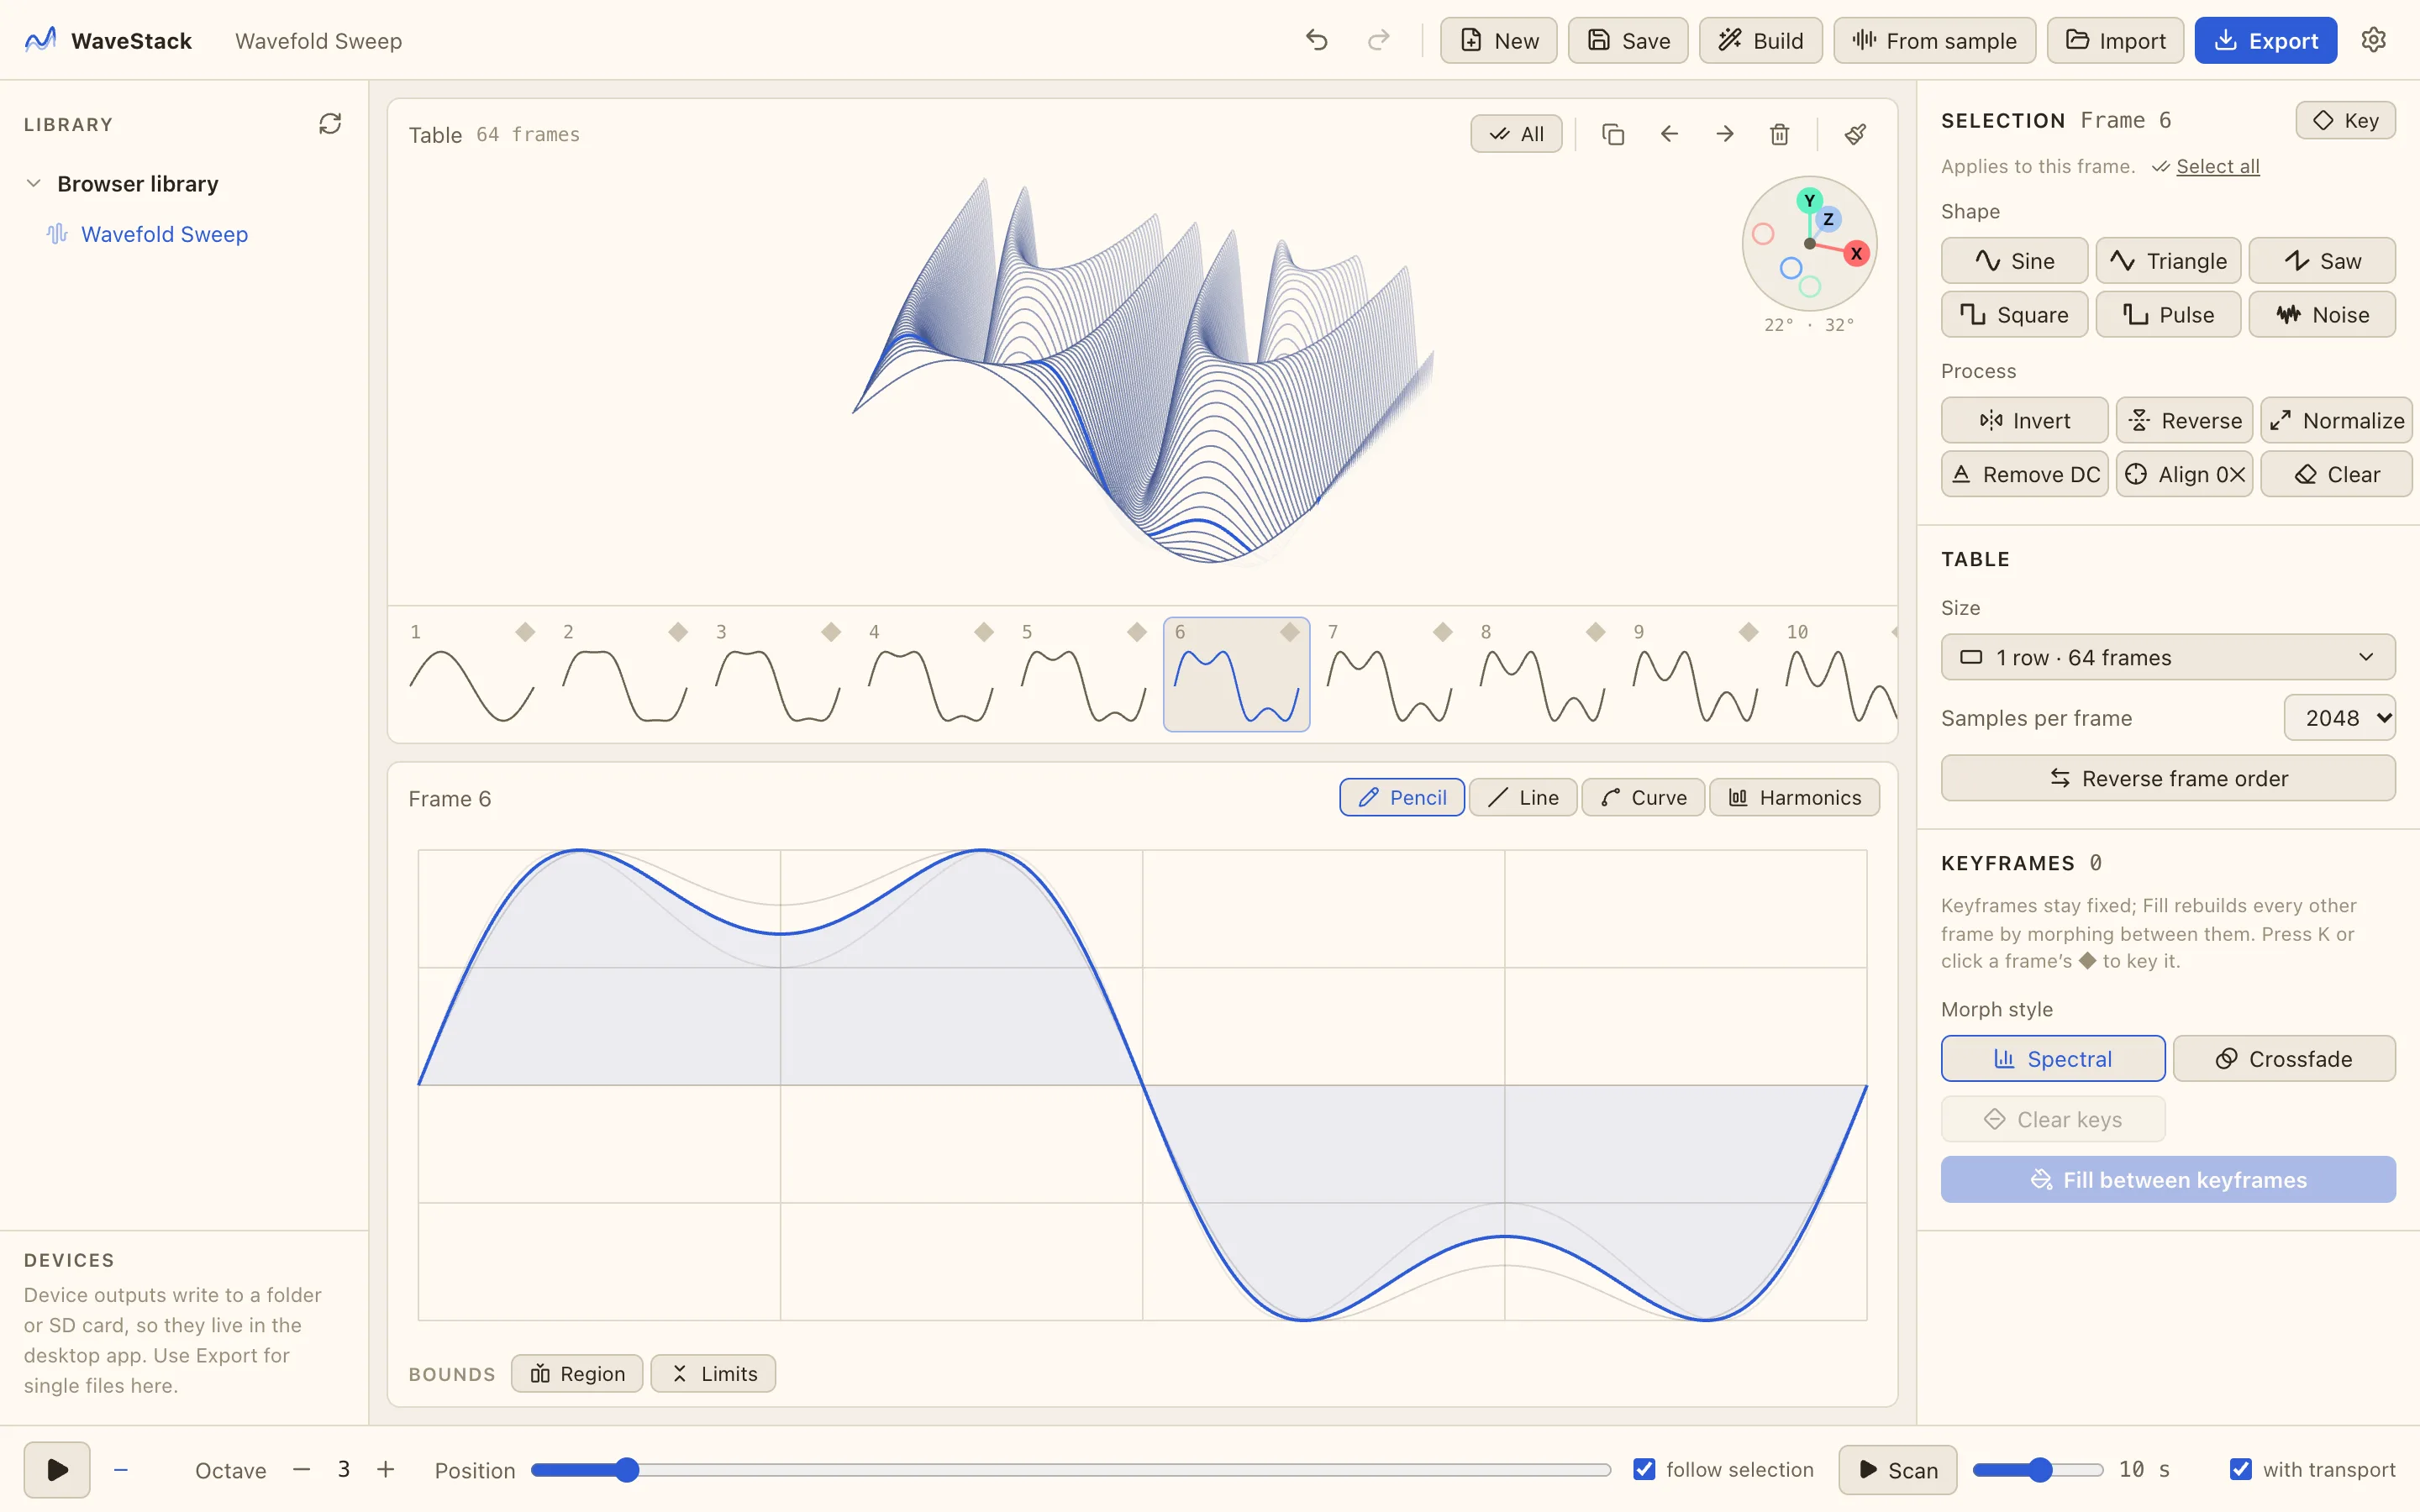
Task: Apply Noise shape to frame
Action: 2322,315
